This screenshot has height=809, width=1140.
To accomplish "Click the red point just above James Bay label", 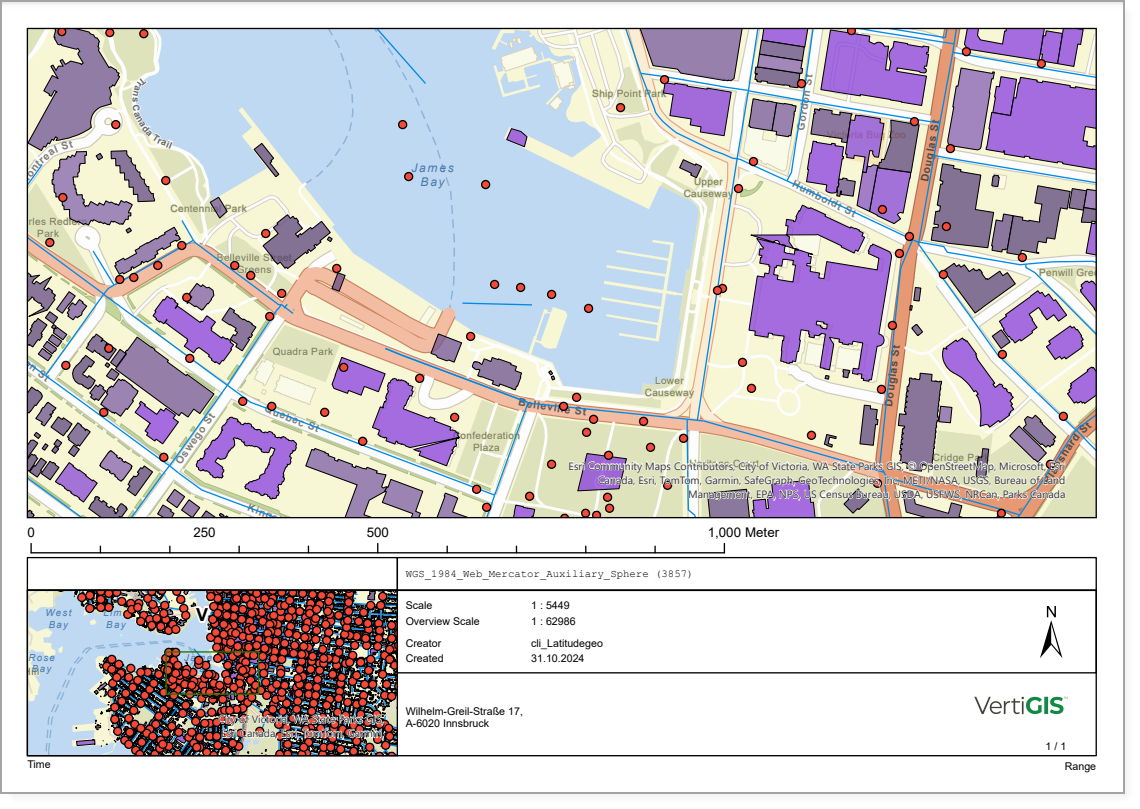I will pos(403,125).
